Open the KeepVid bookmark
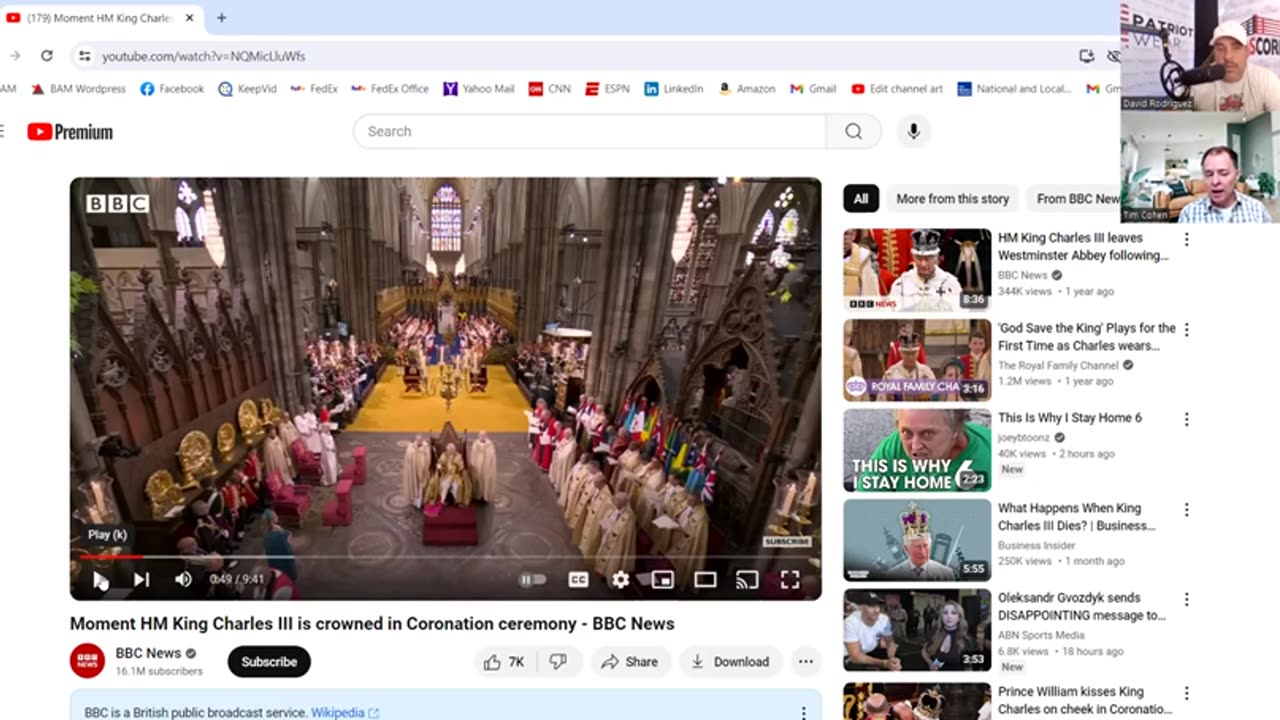Image resolution: width=1280 pixels, height=720 pixels. 247,89
